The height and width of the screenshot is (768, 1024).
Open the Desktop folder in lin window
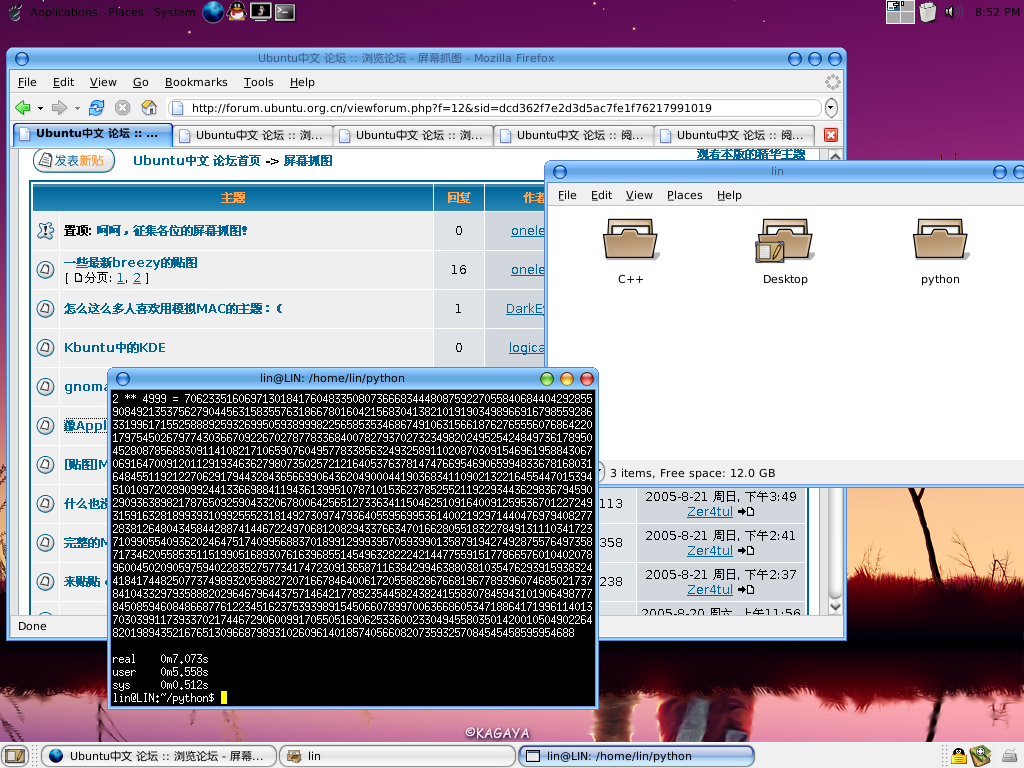[x=785, y=252]
